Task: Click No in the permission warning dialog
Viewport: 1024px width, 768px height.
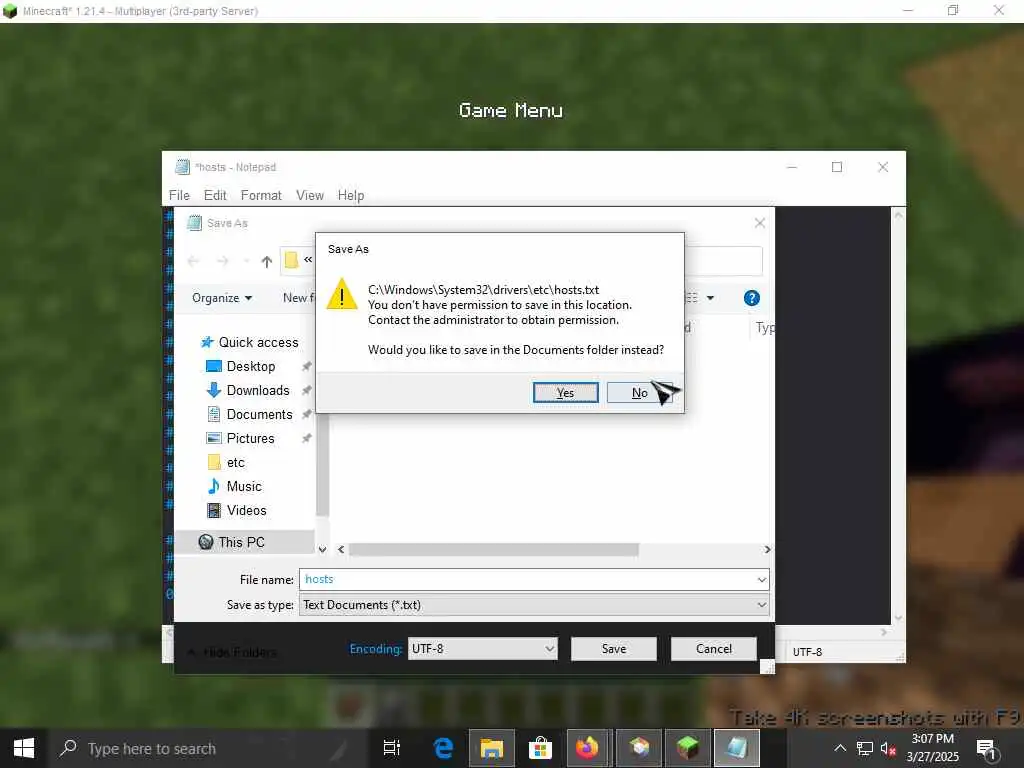Action: click(x=639, y=392)
